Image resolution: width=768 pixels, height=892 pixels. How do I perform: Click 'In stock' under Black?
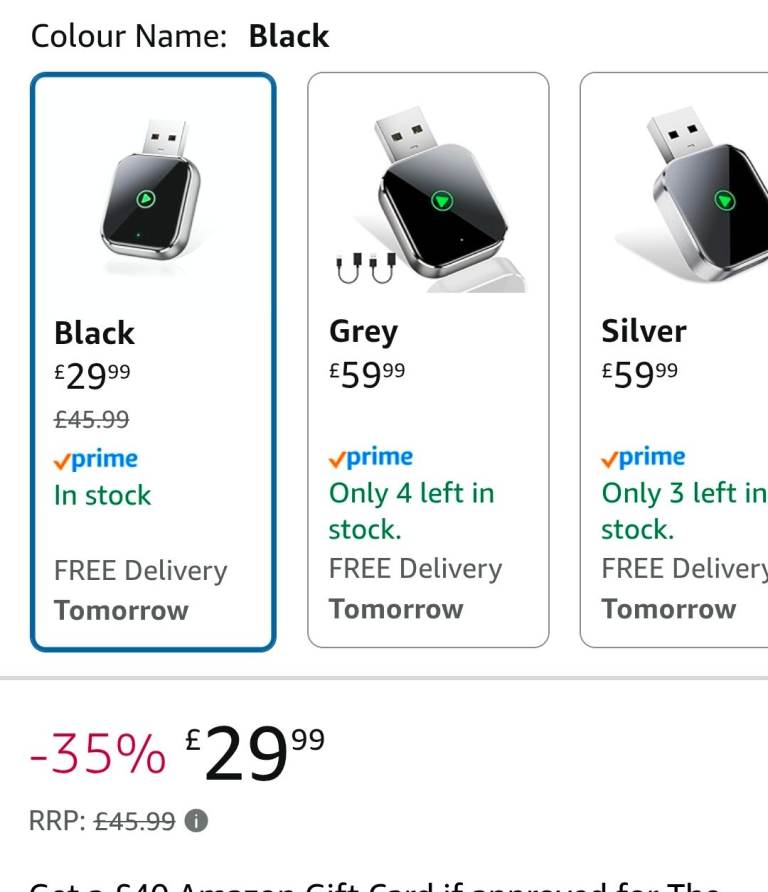pyautogui.click(x=103, y=496)
